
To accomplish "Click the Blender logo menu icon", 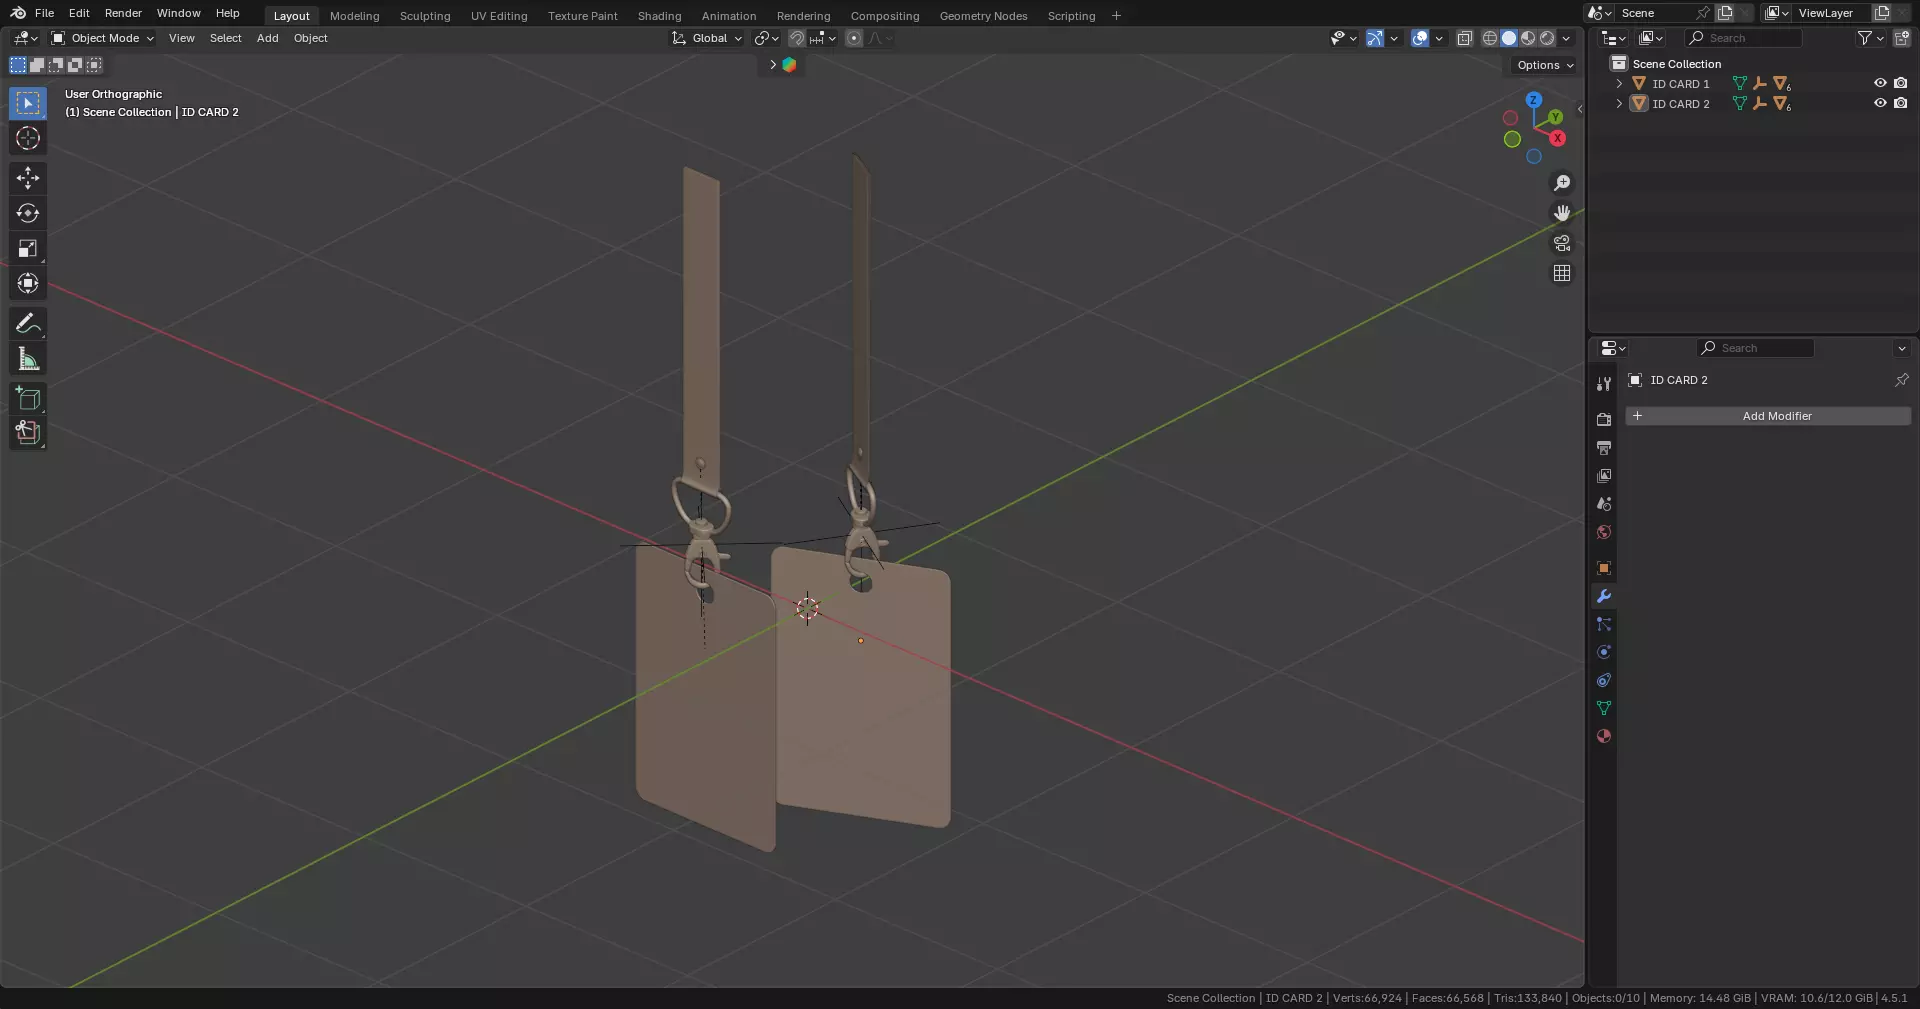I will [x=18, y=13].
